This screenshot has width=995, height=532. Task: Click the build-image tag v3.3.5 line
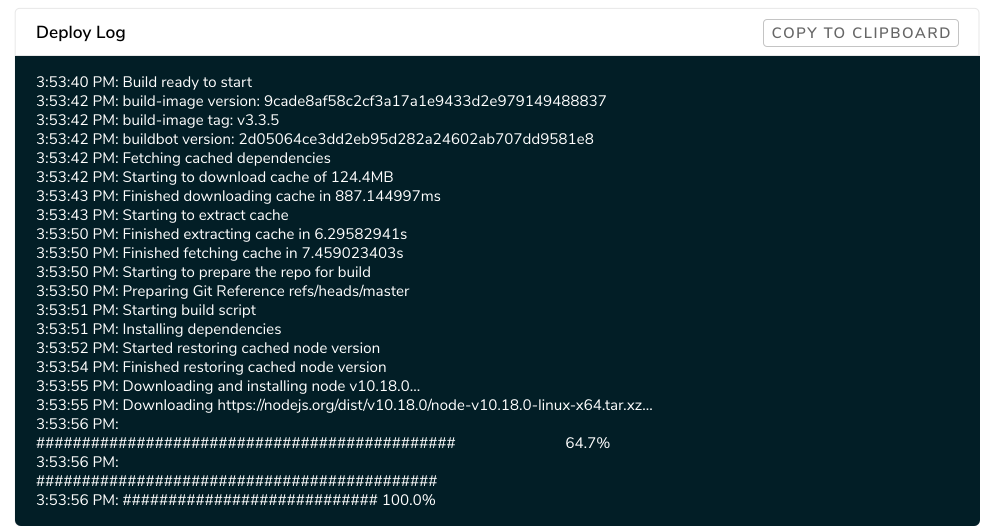click(x=157, y=120)
